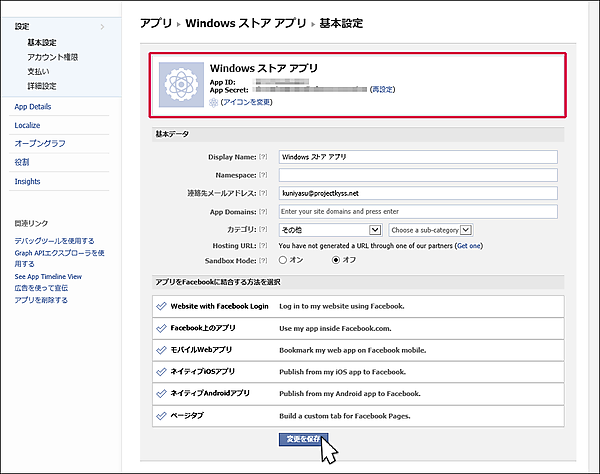Open オープングラフ in the sidebar
Screen dimensions: 600x474
tap(40, 143)
